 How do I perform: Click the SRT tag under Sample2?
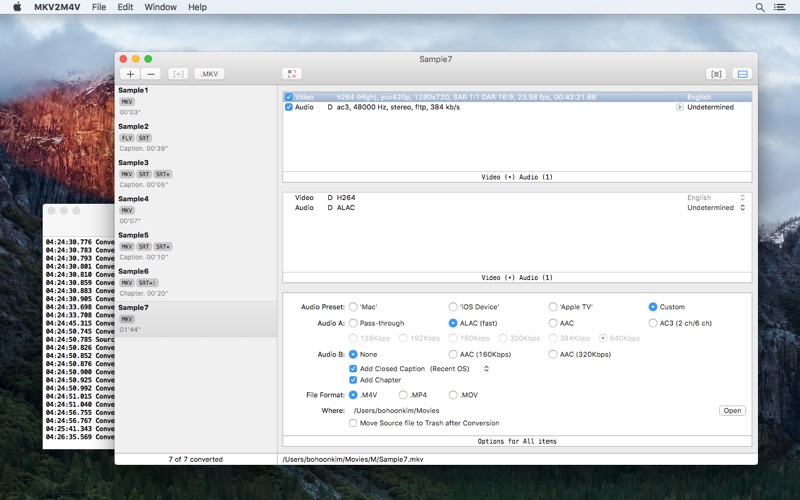point(144,138)
